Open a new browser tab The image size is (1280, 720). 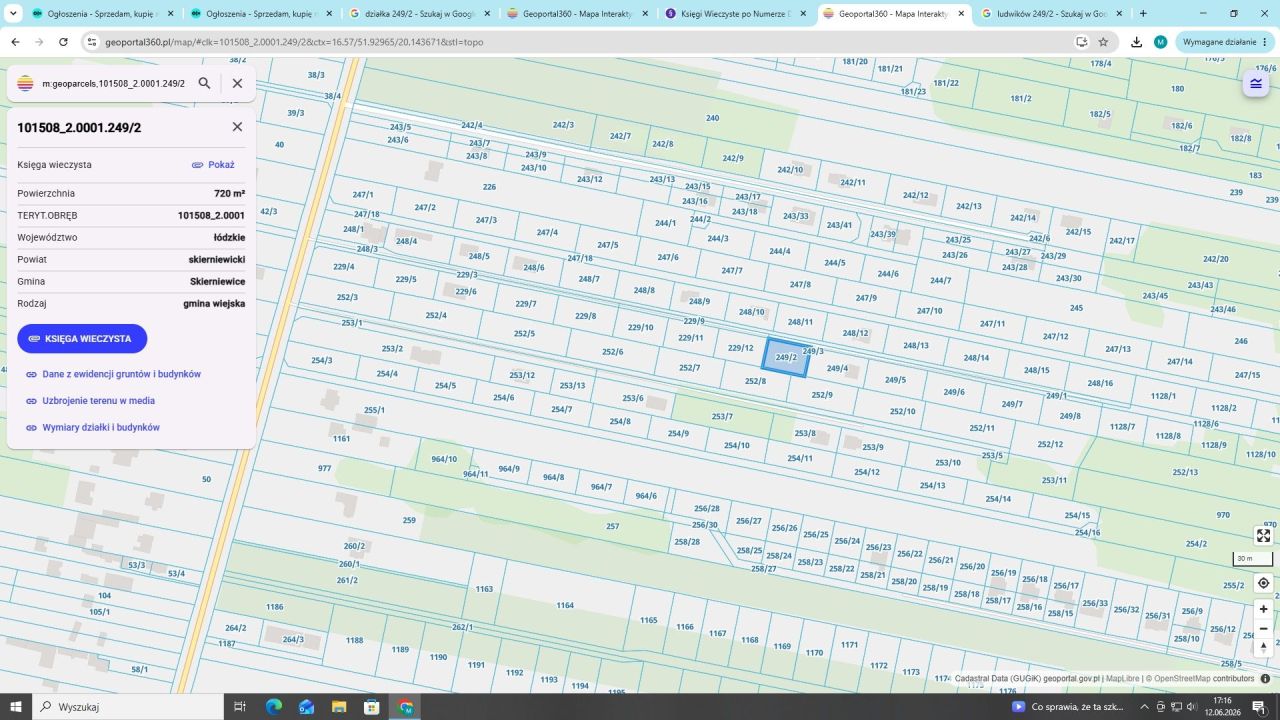pos(1143,14)
